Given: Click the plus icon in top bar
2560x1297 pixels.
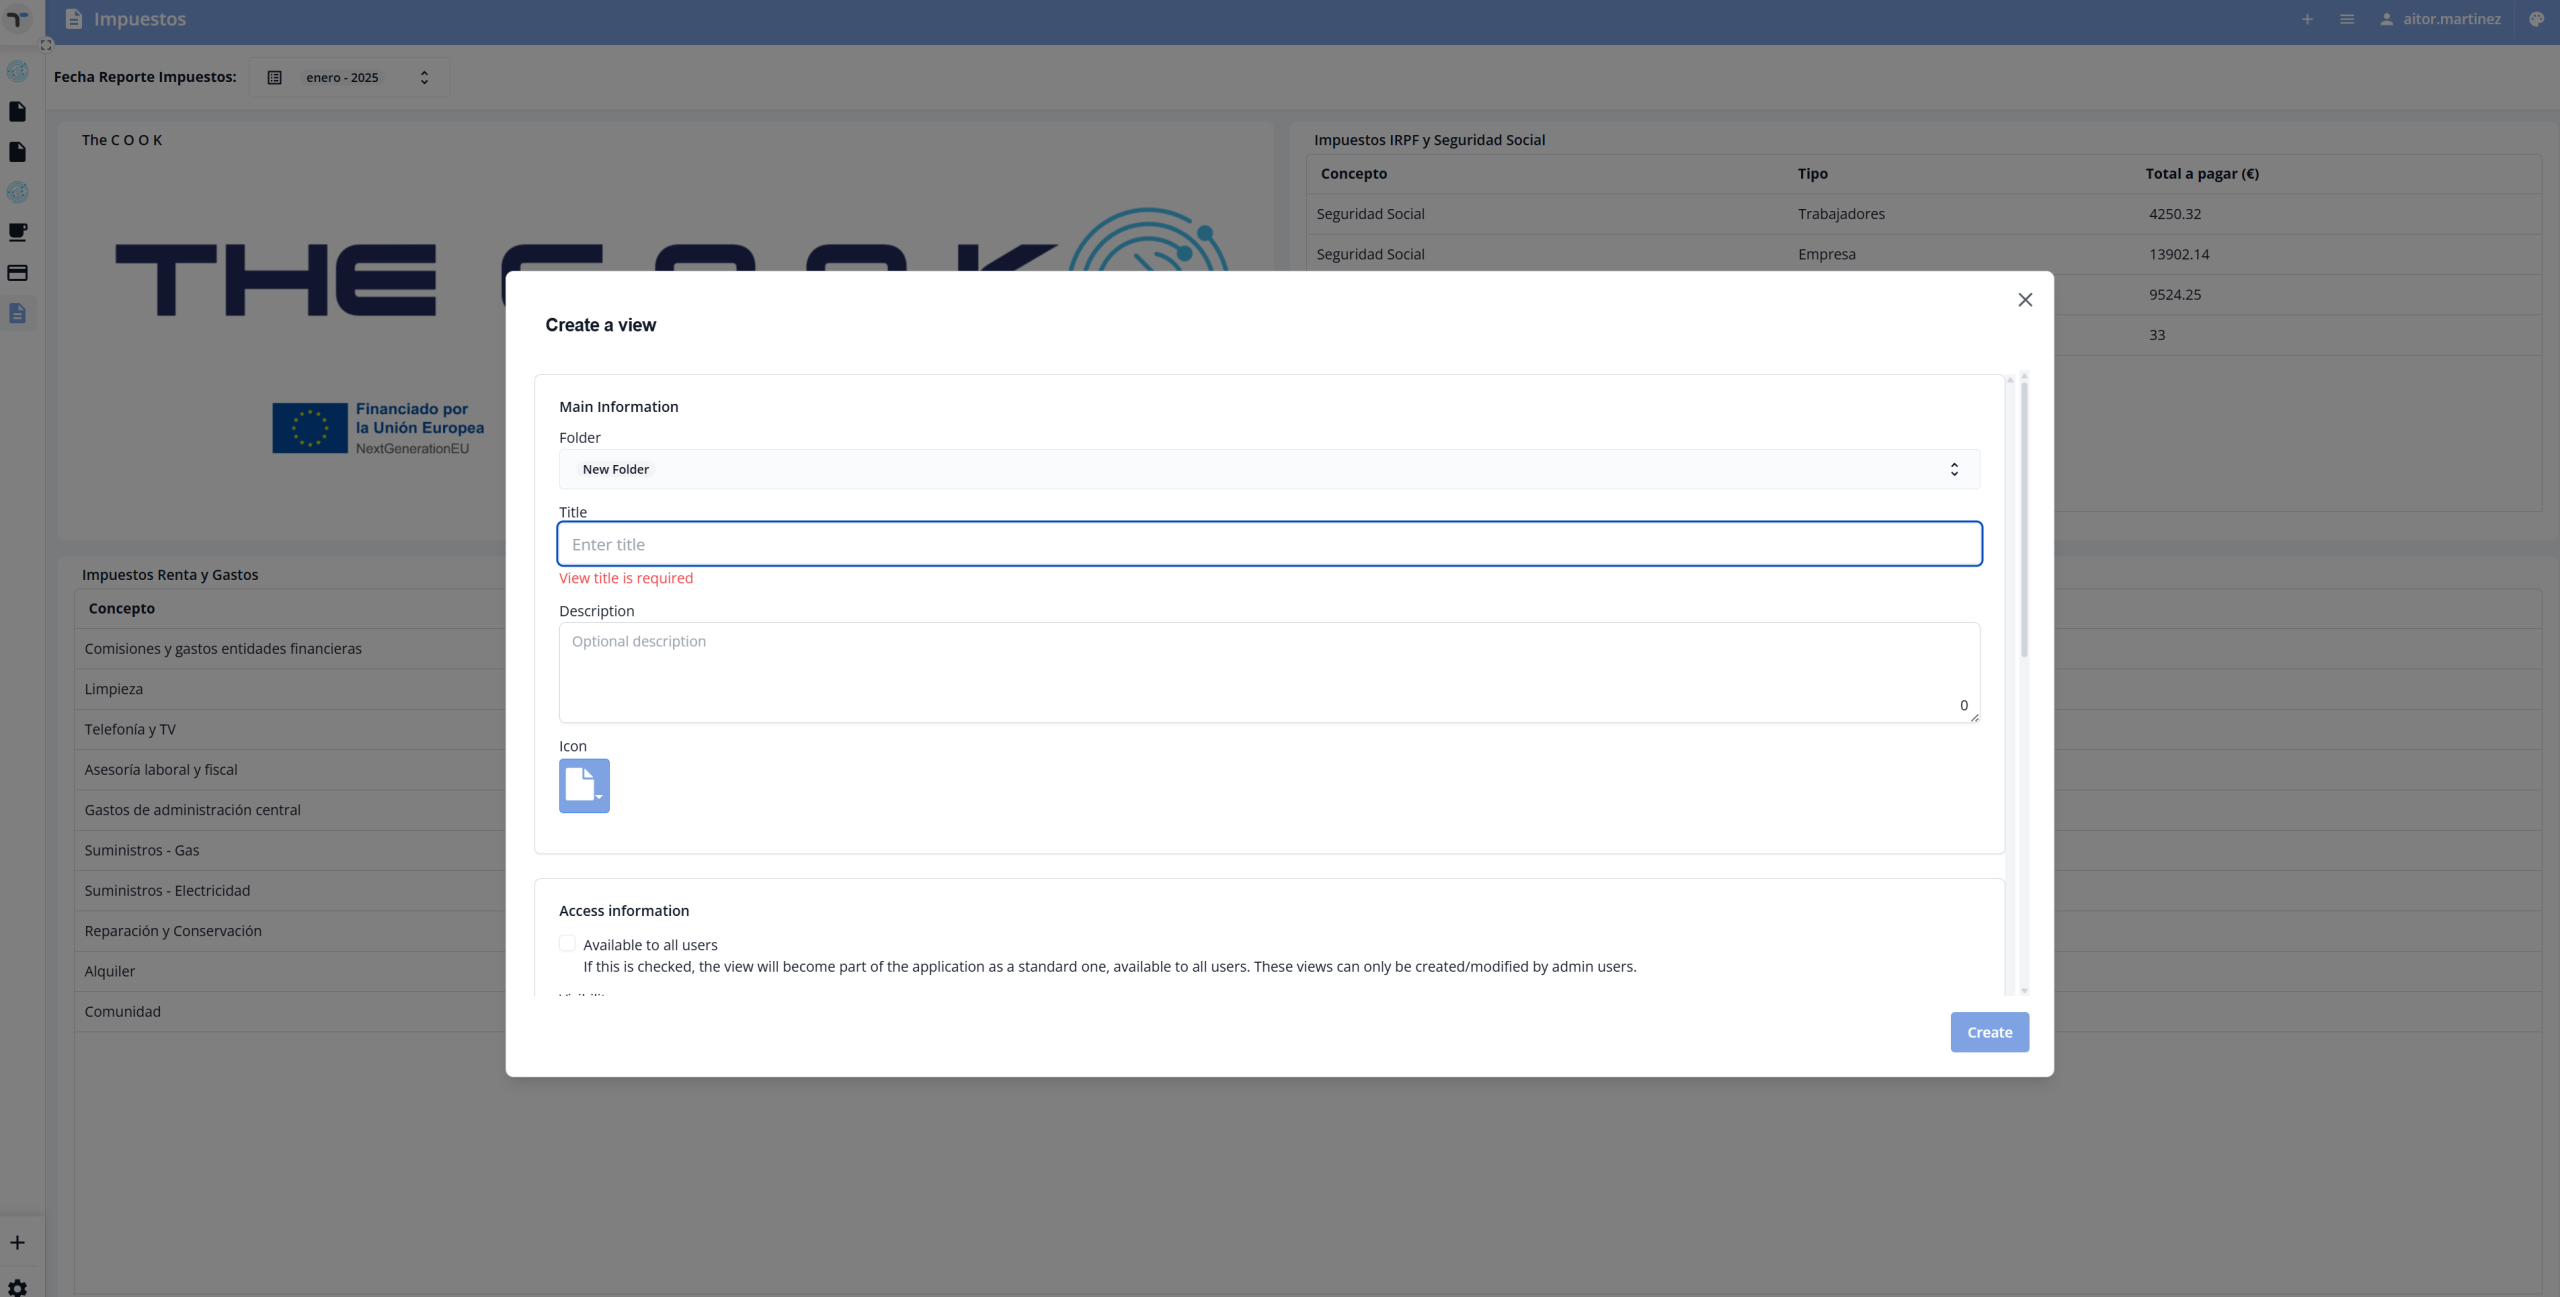Looking at the screenshot, I should [x=2307, y=19].
